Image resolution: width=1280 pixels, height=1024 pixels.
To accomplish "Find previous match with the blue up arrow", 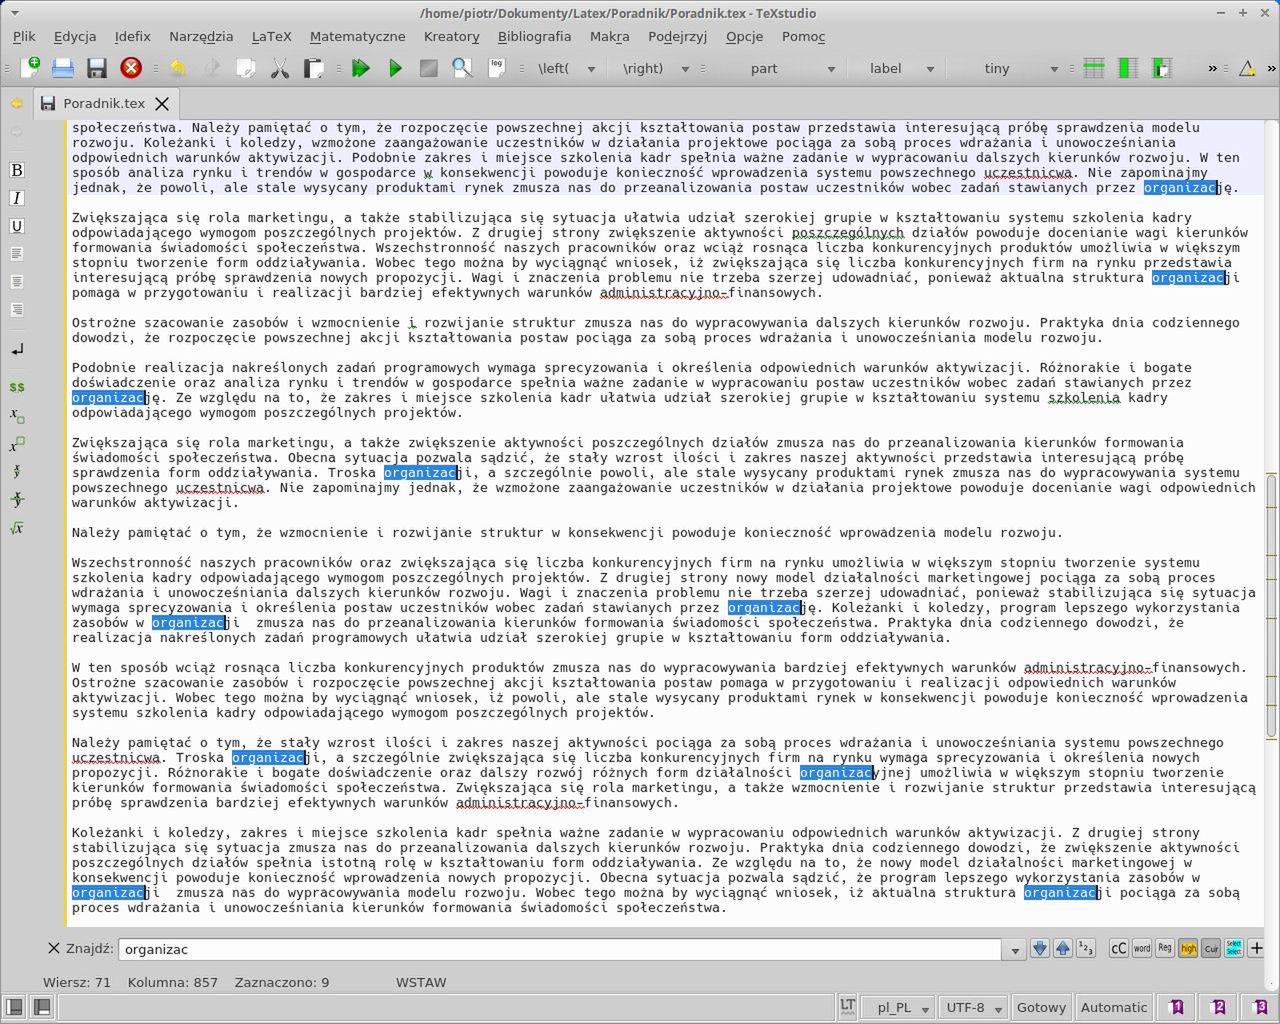I will click(1063, 948).
